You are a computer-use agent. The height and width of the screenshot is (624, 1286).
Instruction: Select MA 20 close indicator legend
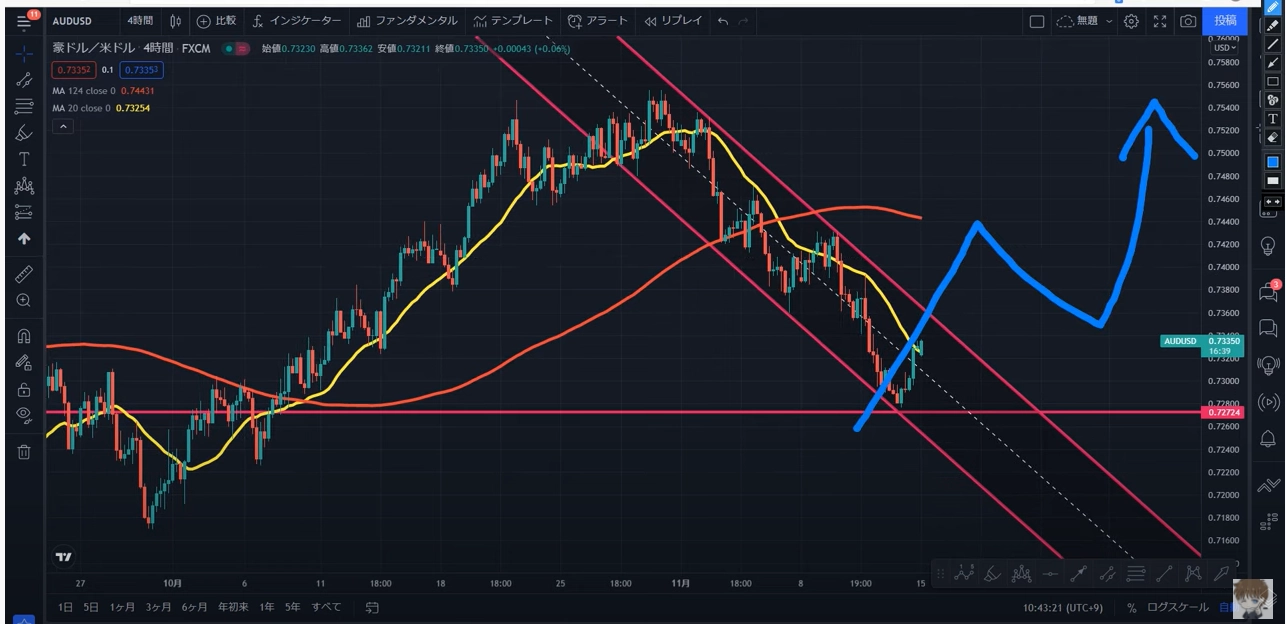(x=101, y=108)
